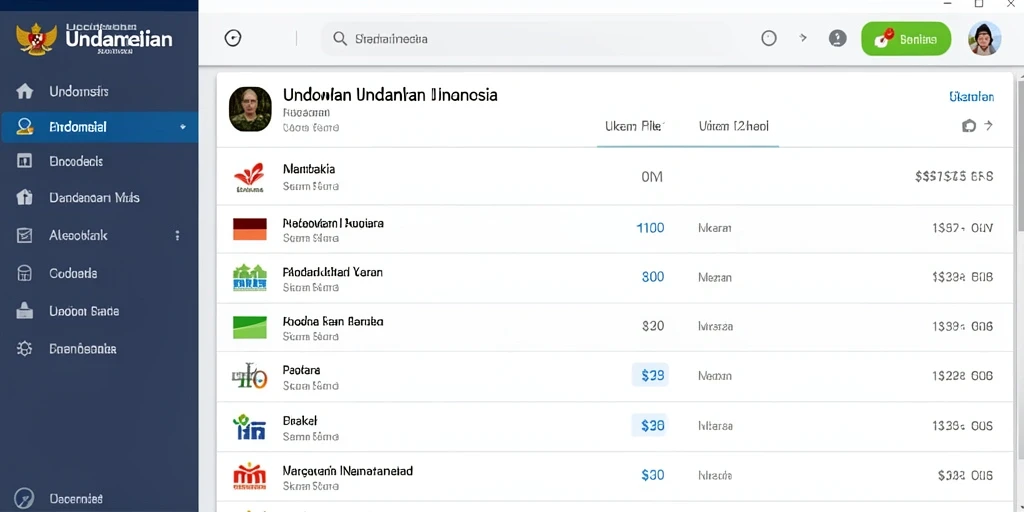The width and height of the screenshot is (1024, 512).
Task: Click the red people logo of Narqaterin row
Action: [x=249, y=476]
